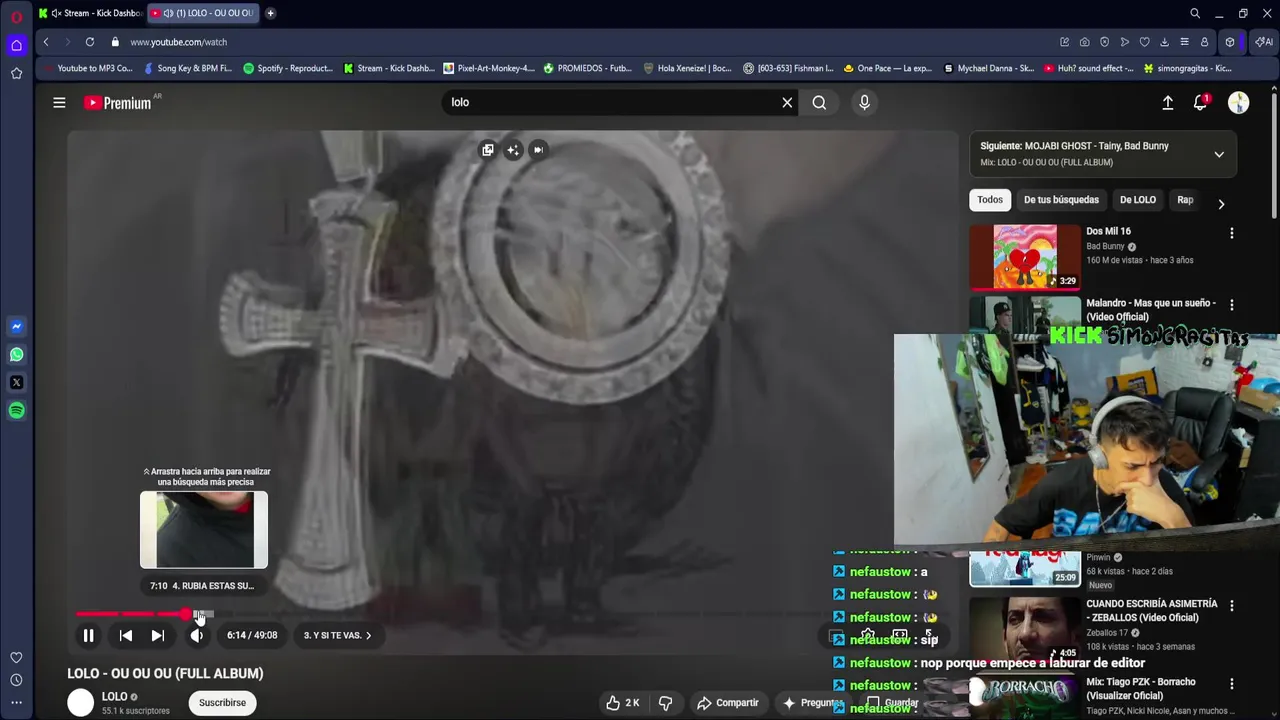Open 'Song Key & BPM Fi...' bookmark

[x=188, y=68]
